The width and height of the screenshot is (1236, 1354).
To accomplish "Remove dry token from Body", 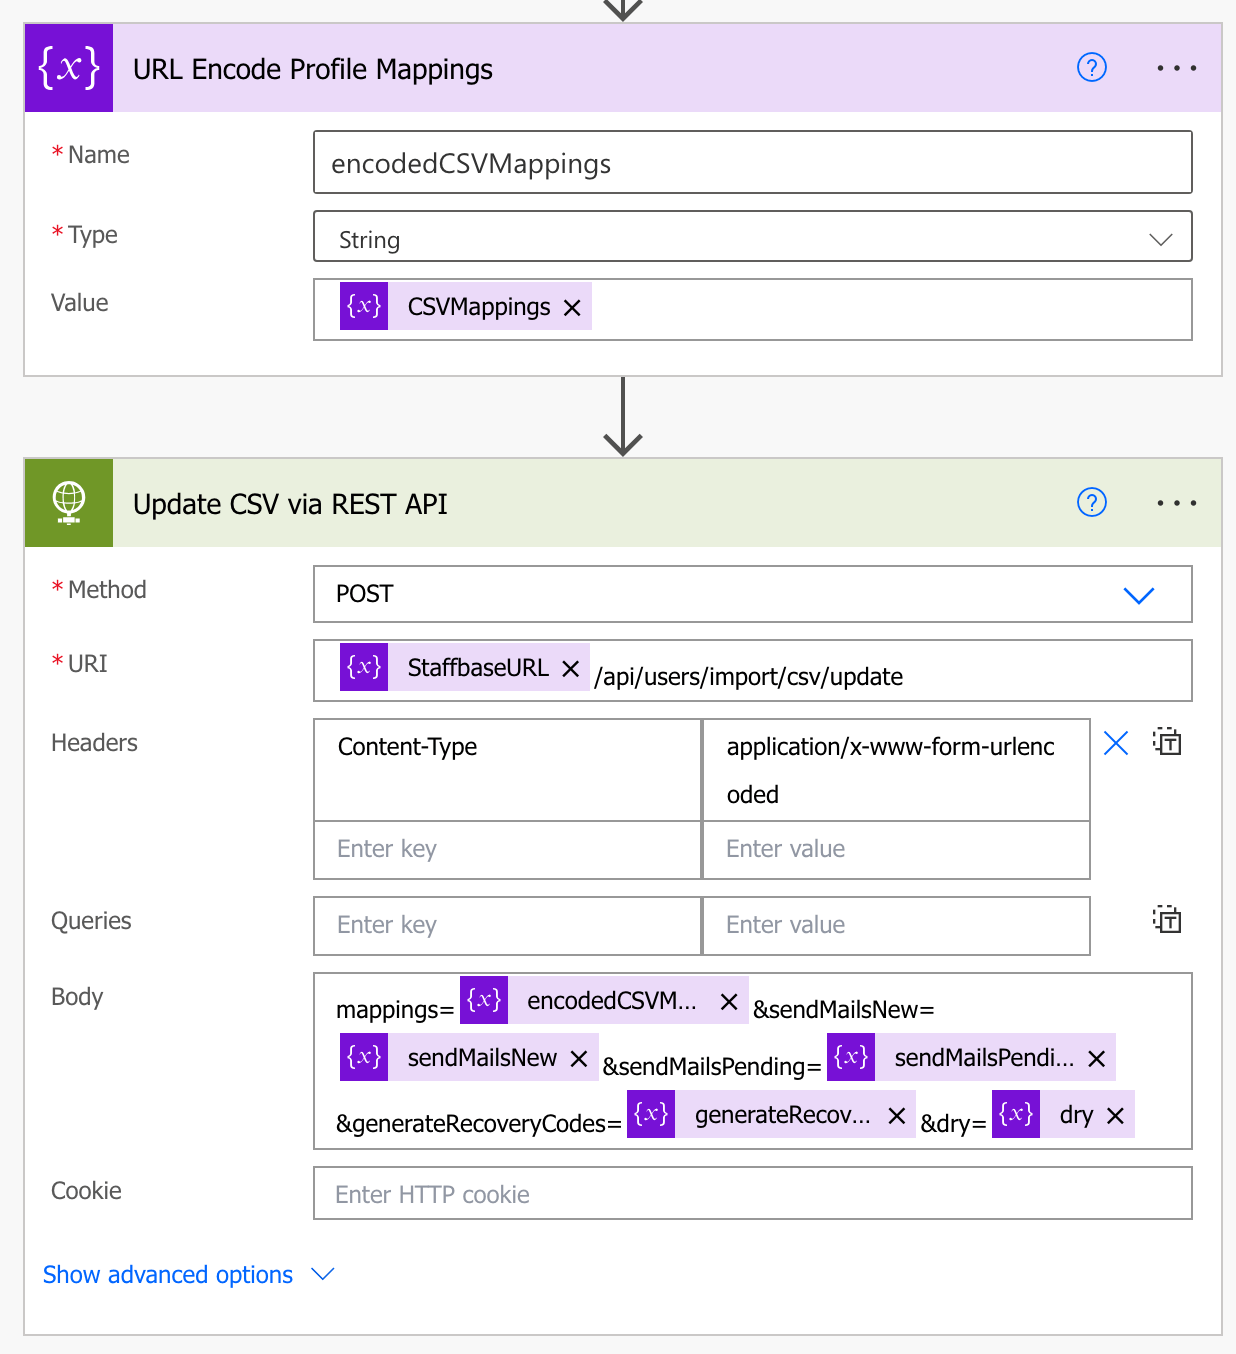I will [1116, 1116].
